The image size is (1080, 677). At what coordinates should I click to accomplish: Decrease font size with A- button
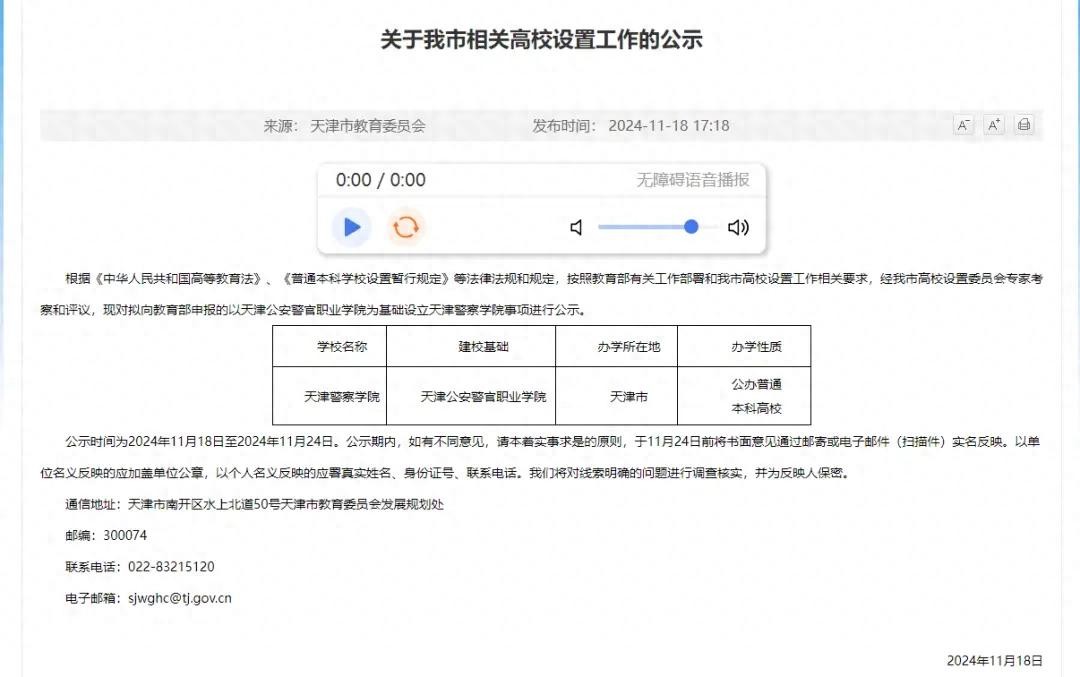[x=963, y=125]
